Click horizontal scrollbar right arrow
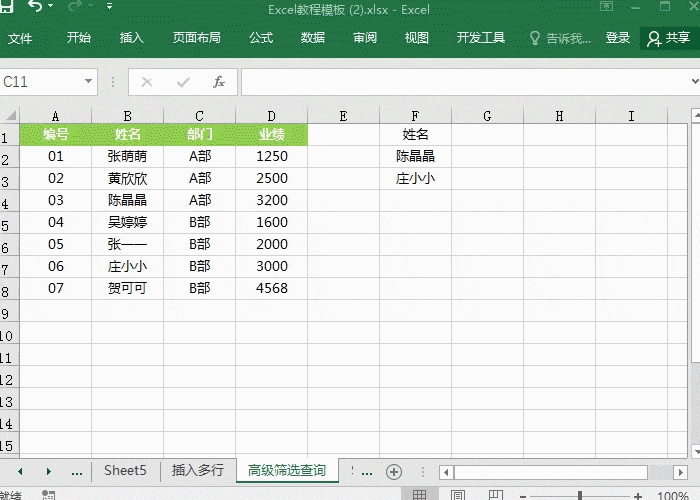This screenshot has width=700, height=500. [x=680, y=472]
